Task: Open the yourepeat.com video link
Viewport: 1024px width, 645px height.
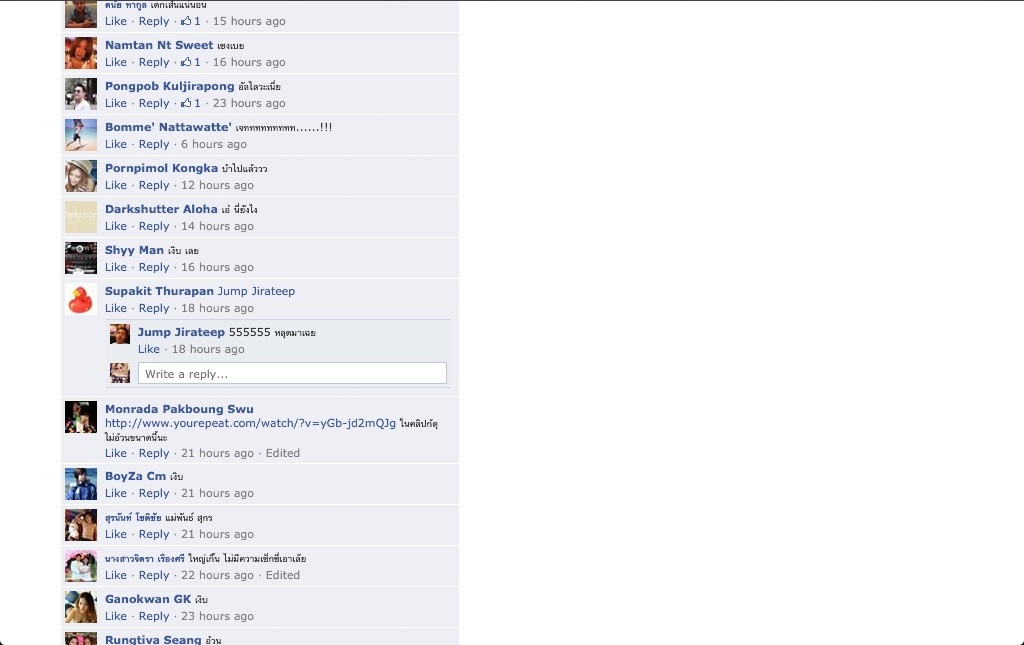Action: [x=250, y=423]
